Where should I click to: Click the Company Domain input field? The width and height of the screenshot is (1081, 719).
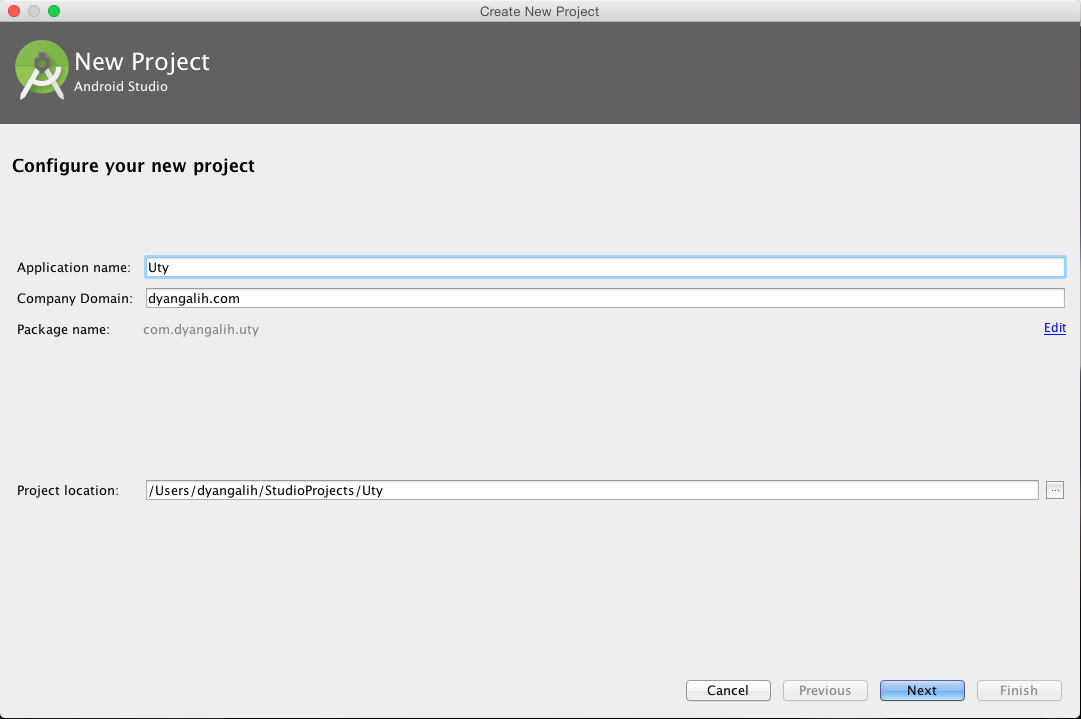[605, 298]
